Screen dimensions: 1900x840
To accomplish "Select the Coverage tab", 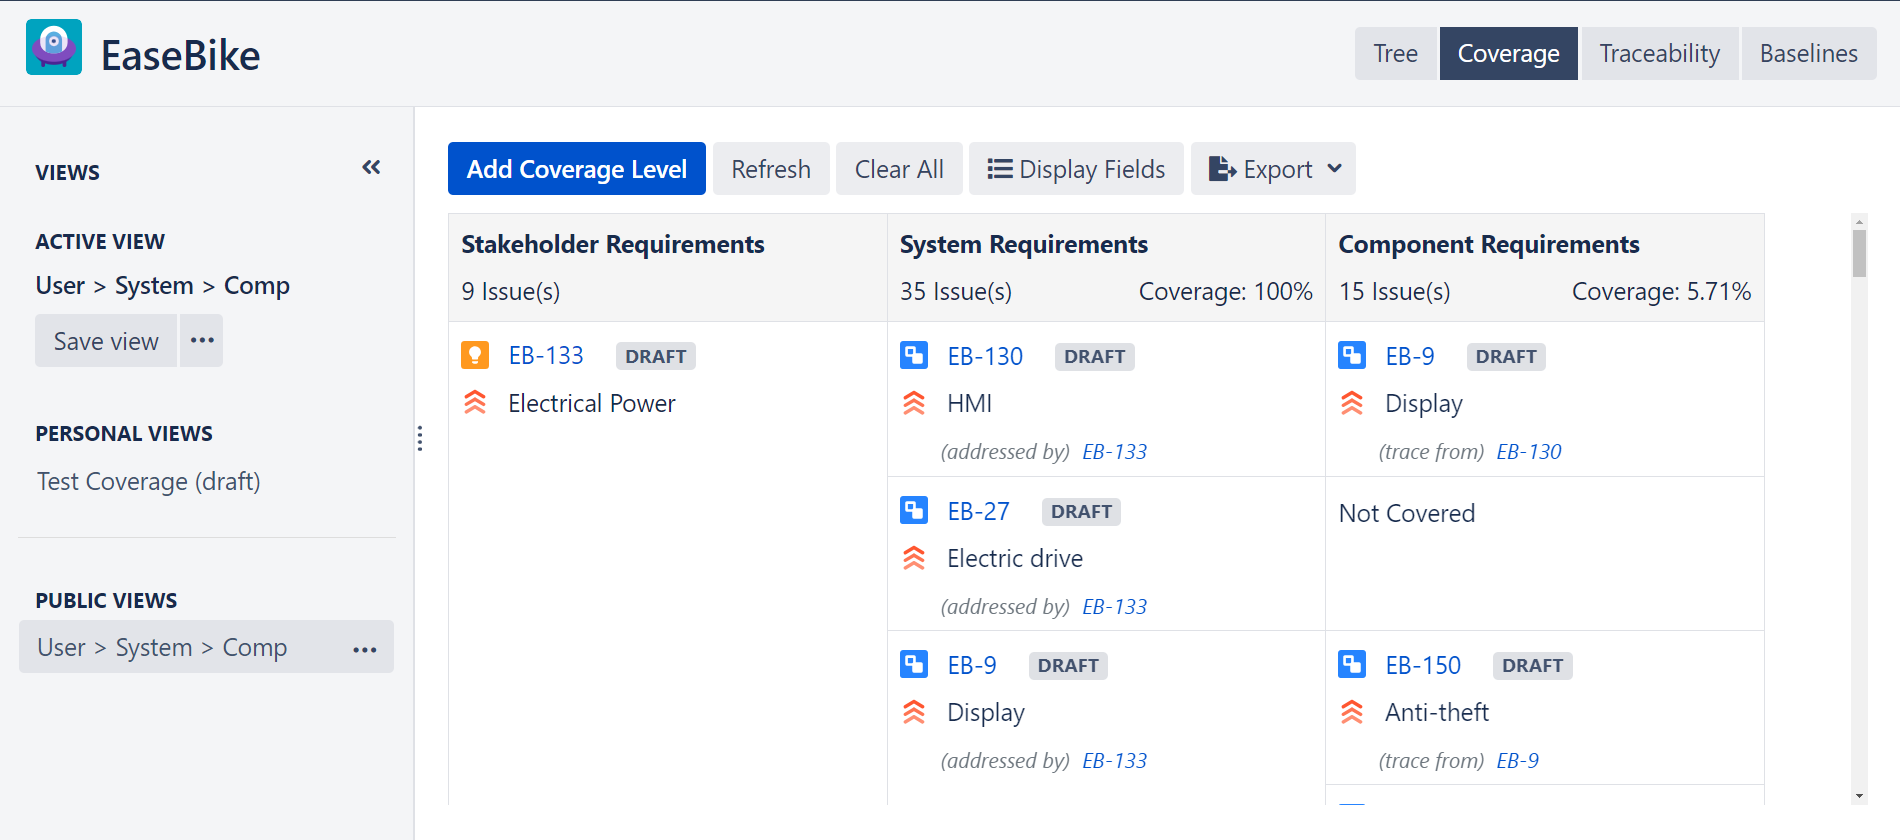I will click(x=1508, y=53).
